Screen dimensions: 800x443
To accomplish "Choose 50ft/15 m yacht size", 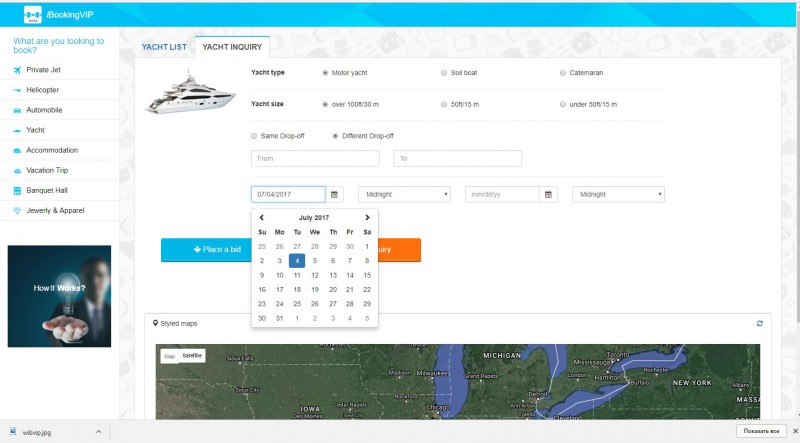I will point(444,105).
